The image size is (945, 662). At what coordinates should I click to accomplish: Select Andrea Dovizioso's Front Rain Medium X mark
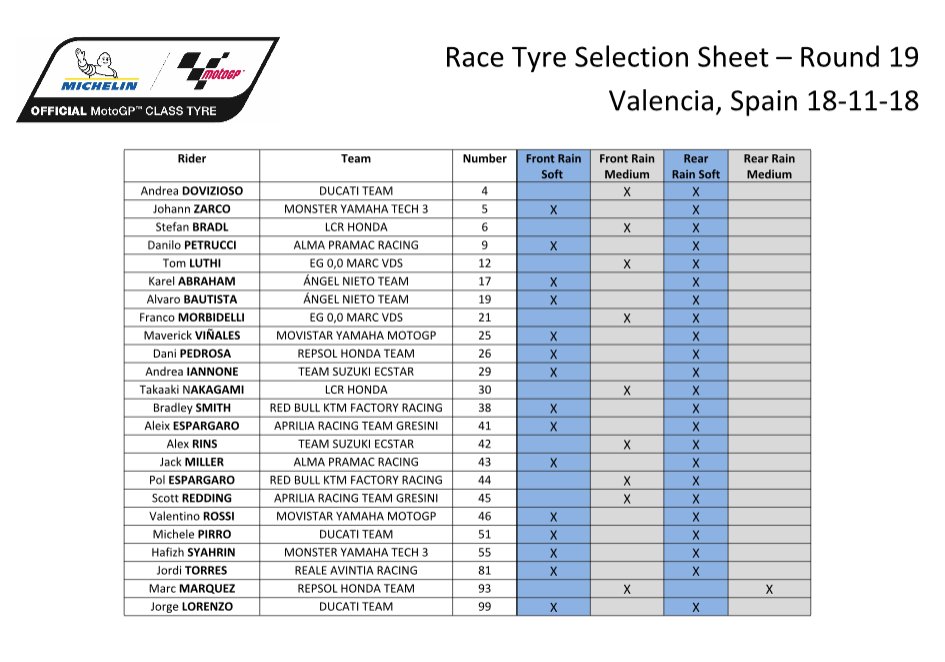pyautogui.click(x=627, y=191)
